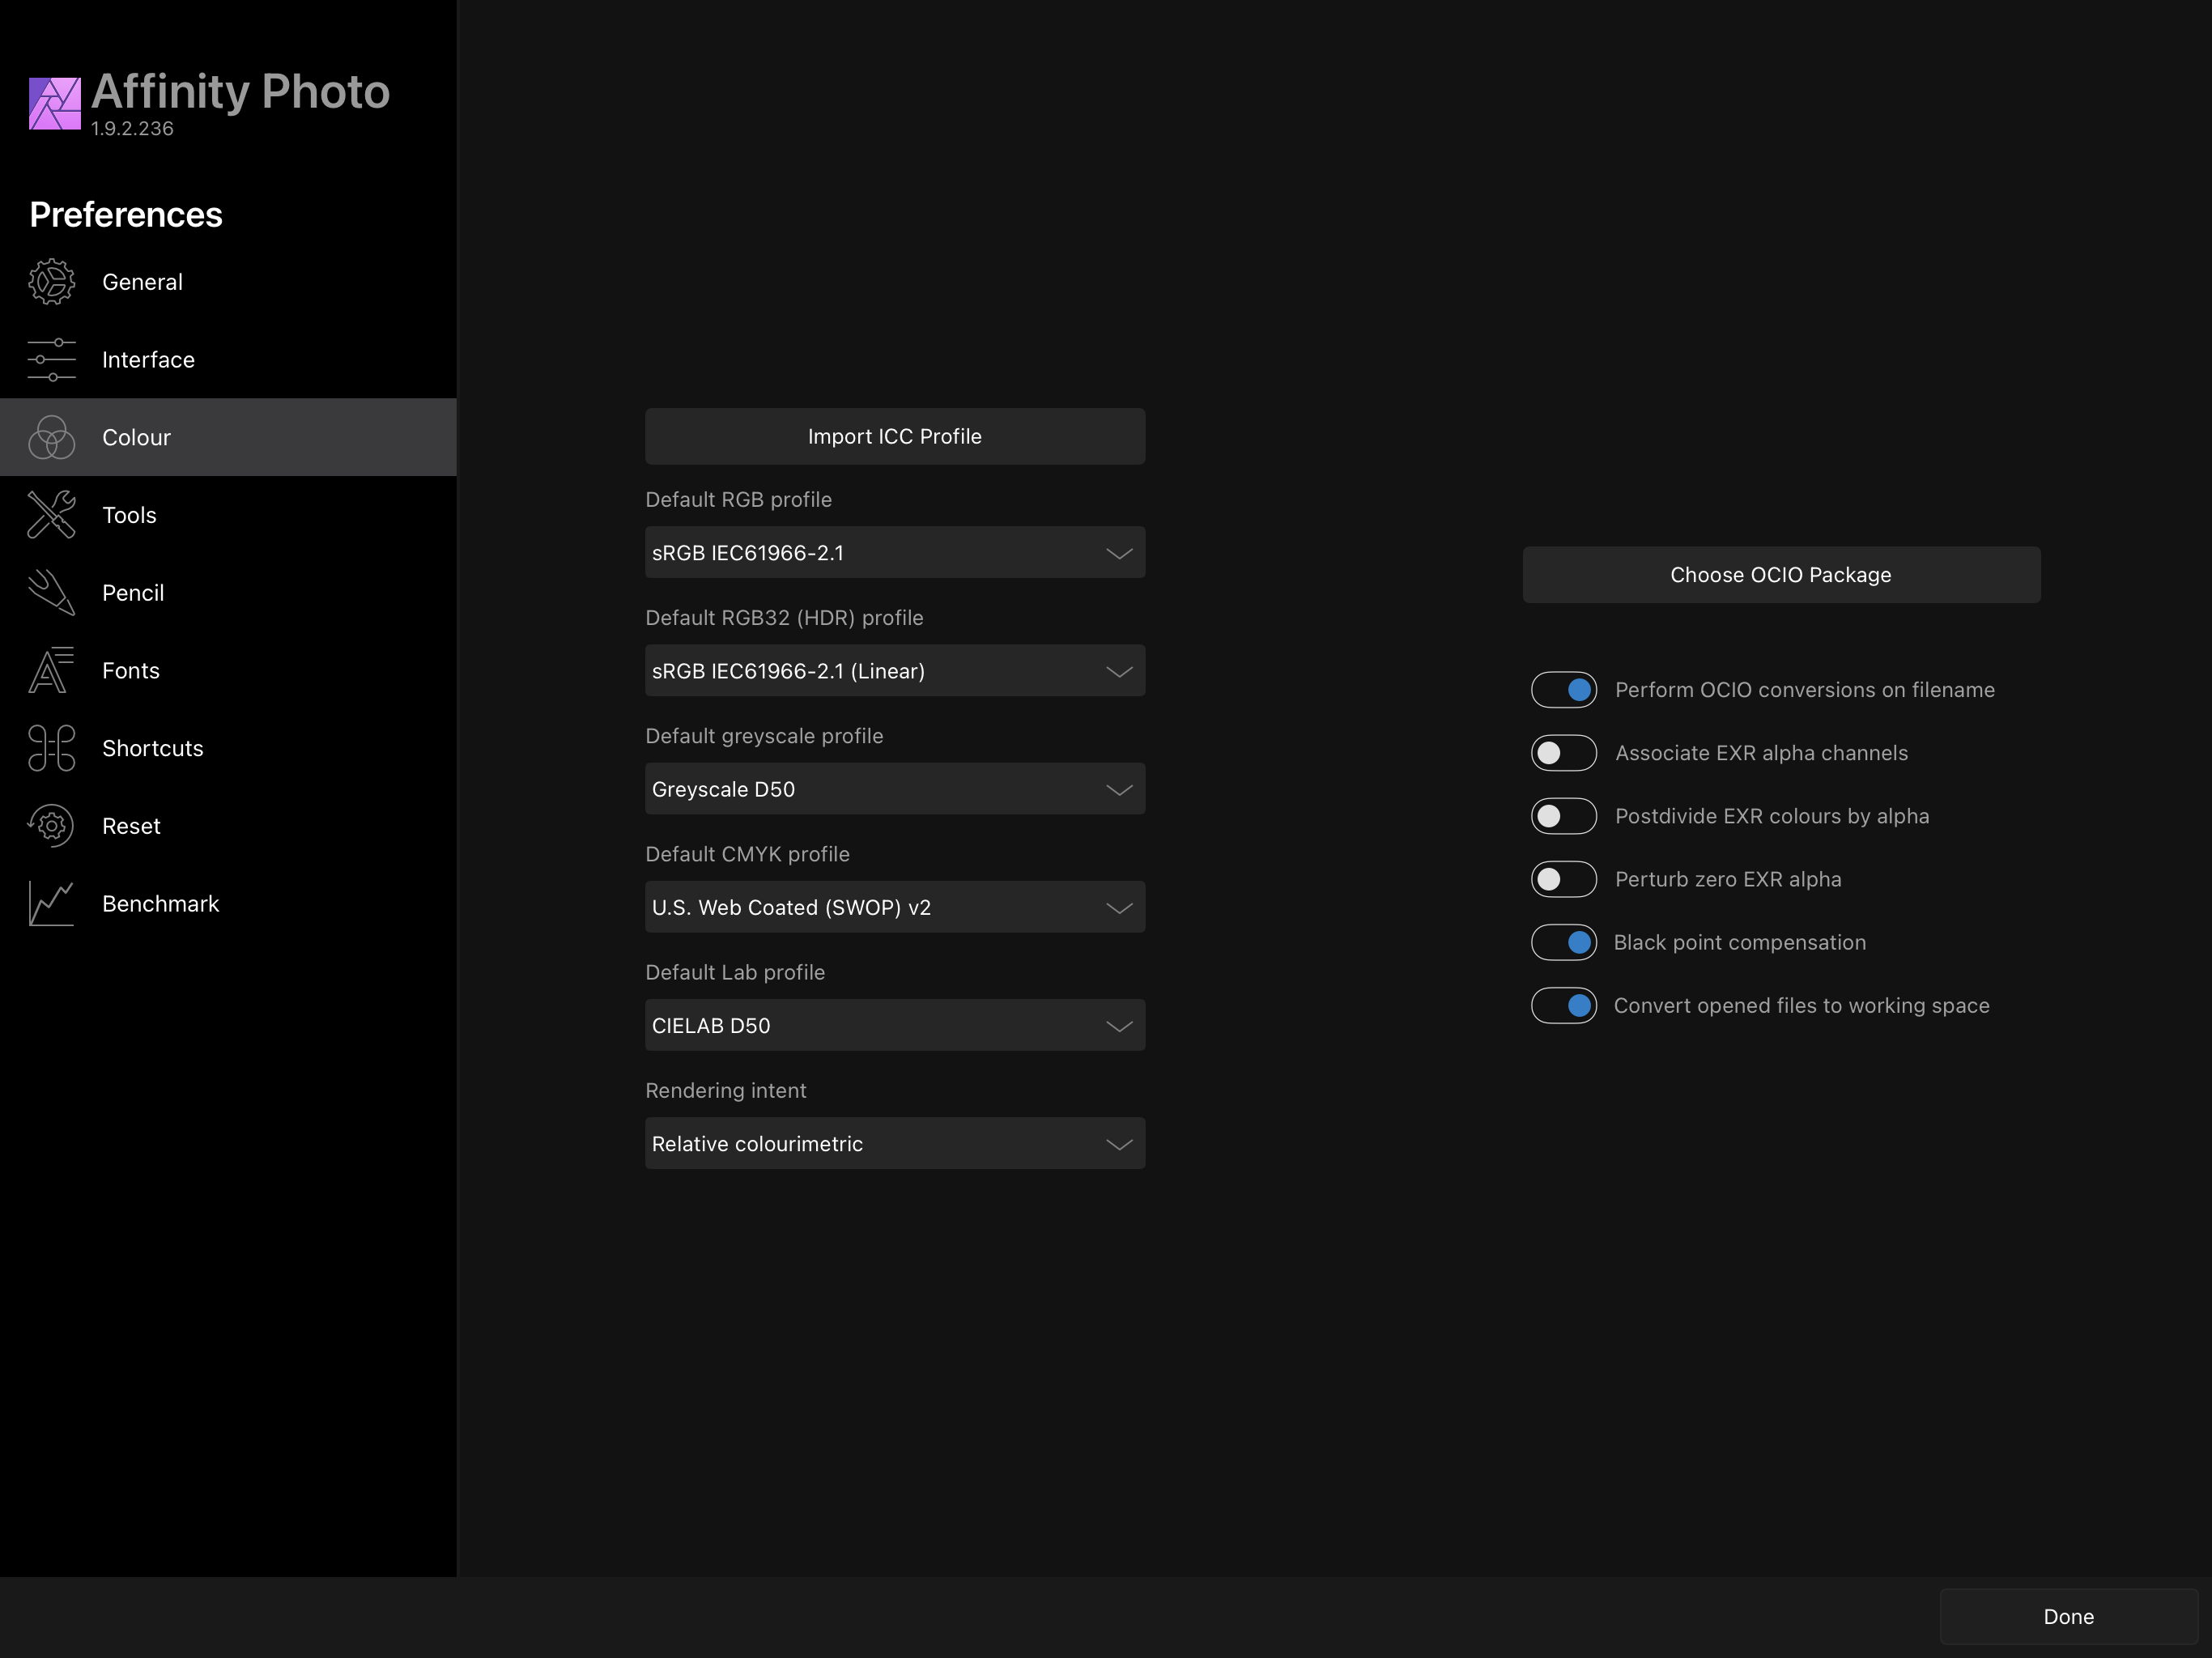Viewport: 2212px width, 1658px height.
Task: Click the Fonts letter A icon
Action: 51,671
